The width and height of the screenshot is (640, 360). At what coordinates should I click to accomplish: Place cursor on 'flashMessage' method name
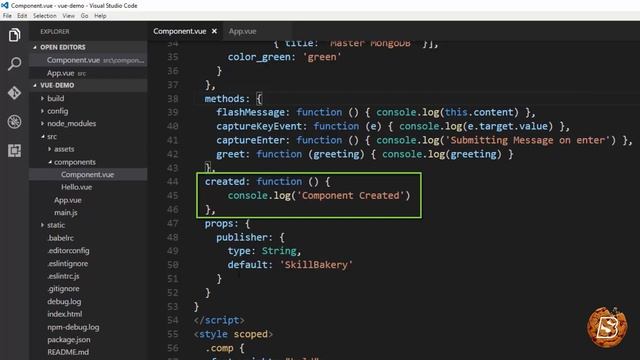click(x=251, y=112)
